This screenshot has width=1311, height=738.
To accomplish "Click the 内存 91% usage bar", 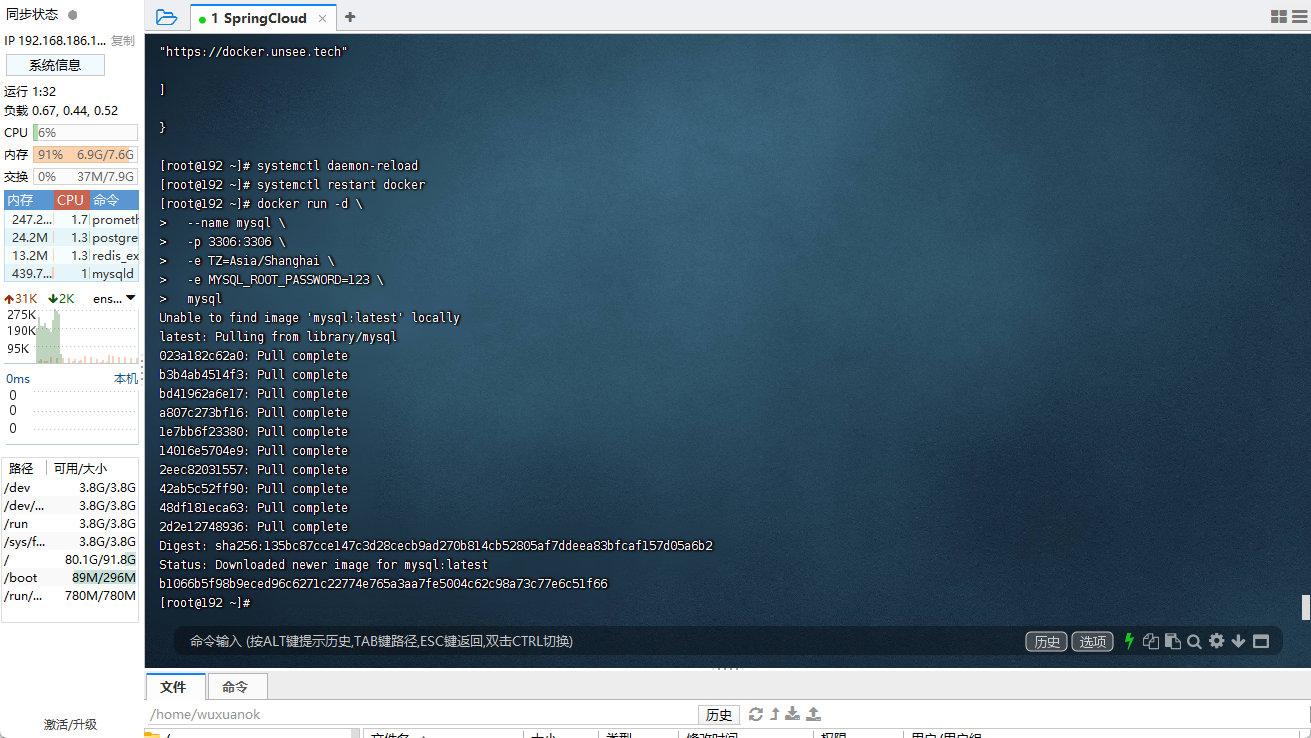I will [86, 155].
